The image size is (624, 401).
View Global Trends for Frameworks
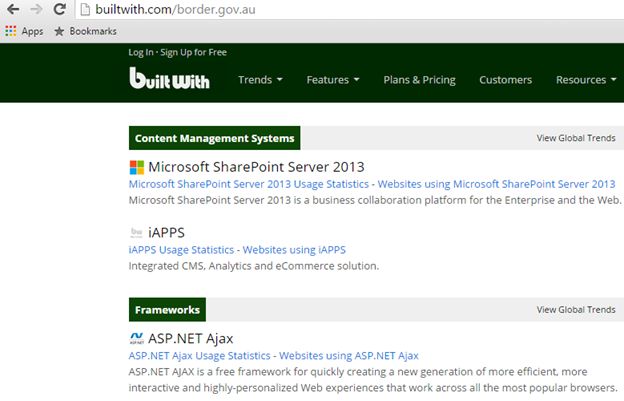click(576, 309)
